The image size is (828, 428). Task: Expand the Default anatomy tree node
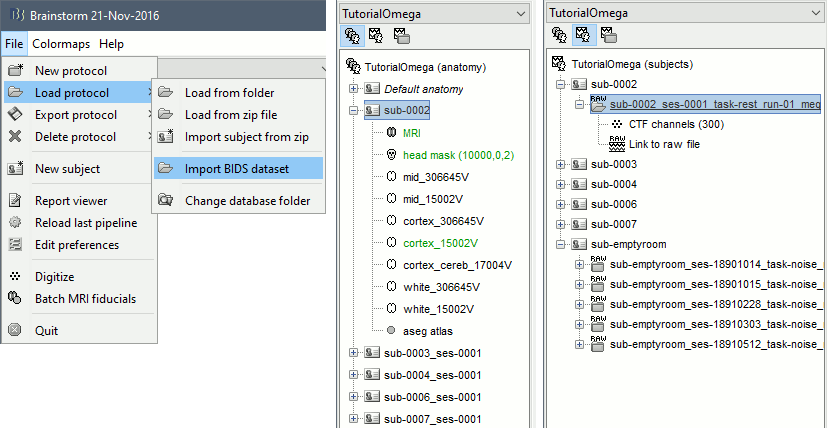click(x=353, y=89)
